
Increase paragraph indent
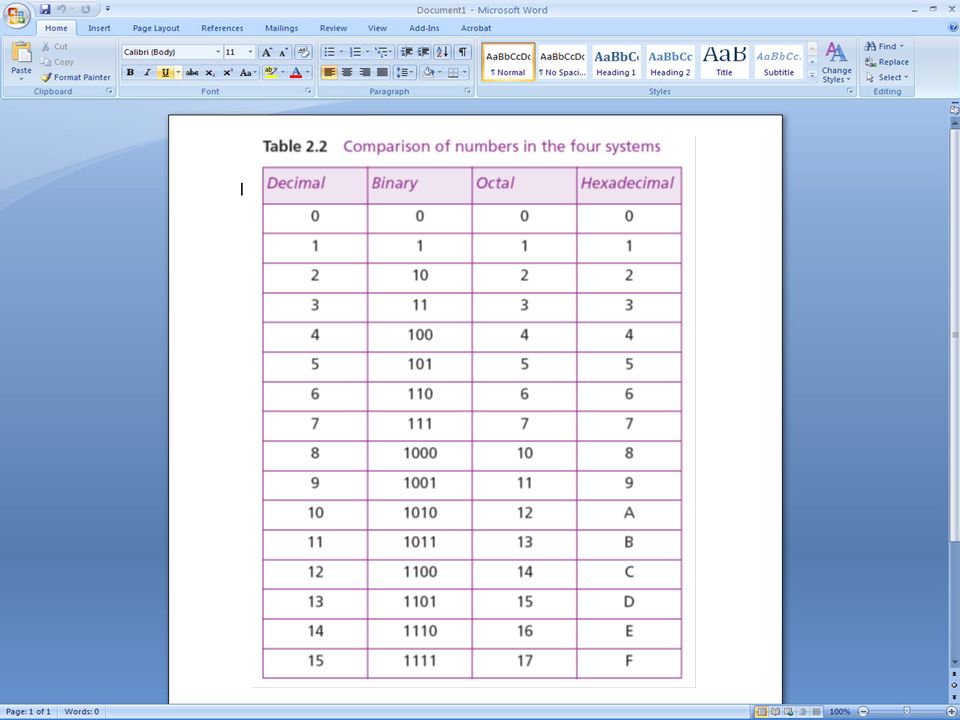(x=423, y=52)
